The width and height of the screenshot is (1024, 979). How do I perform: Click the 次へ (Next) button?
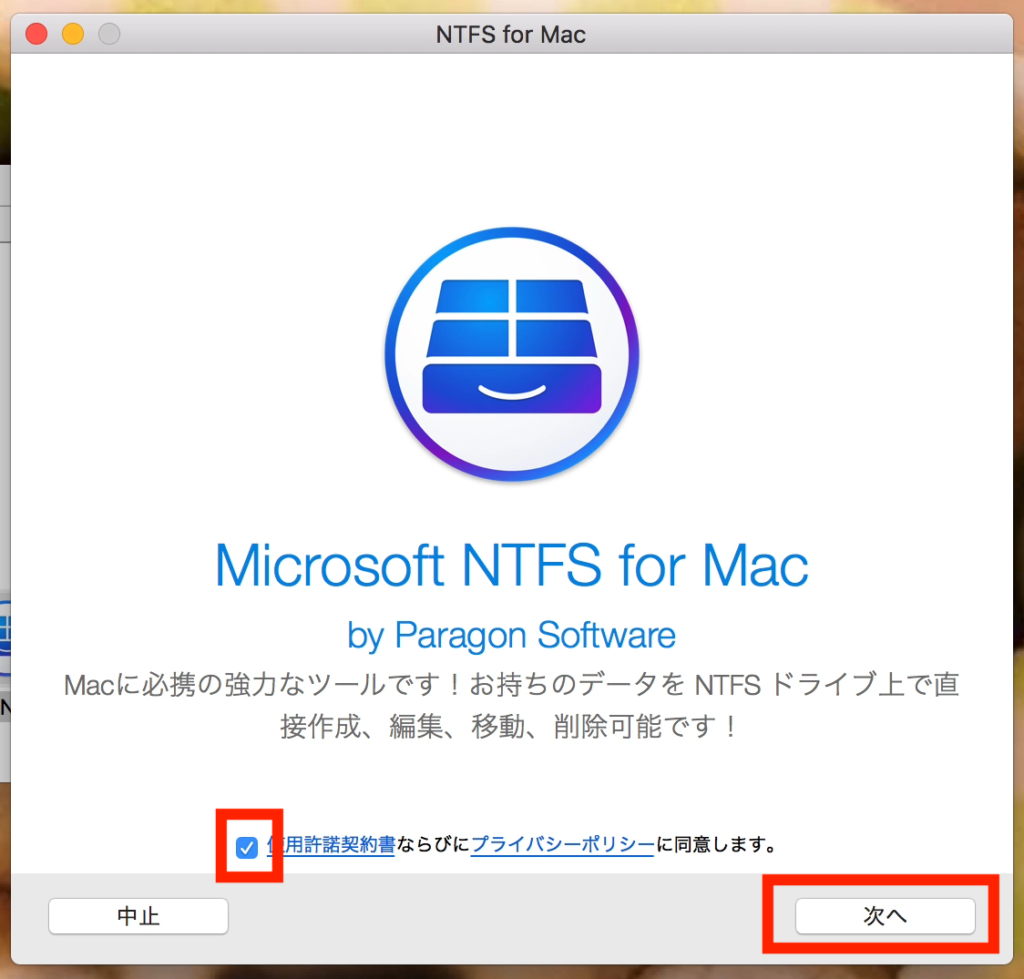[885, 916]
